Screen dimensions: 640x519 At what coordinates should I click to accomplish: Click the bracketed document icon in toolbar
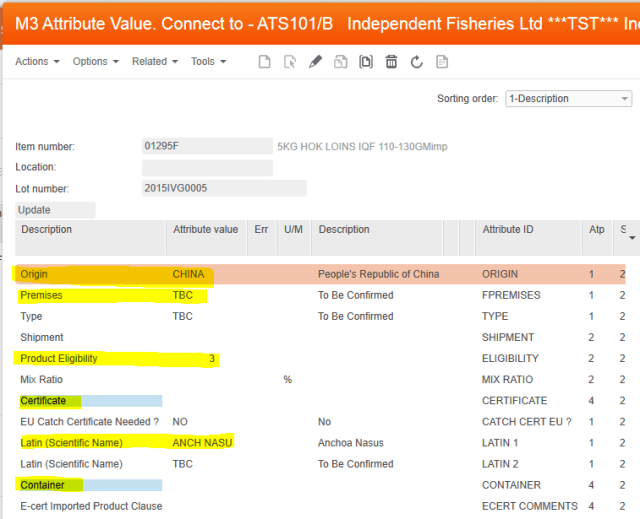click(366, 62)
